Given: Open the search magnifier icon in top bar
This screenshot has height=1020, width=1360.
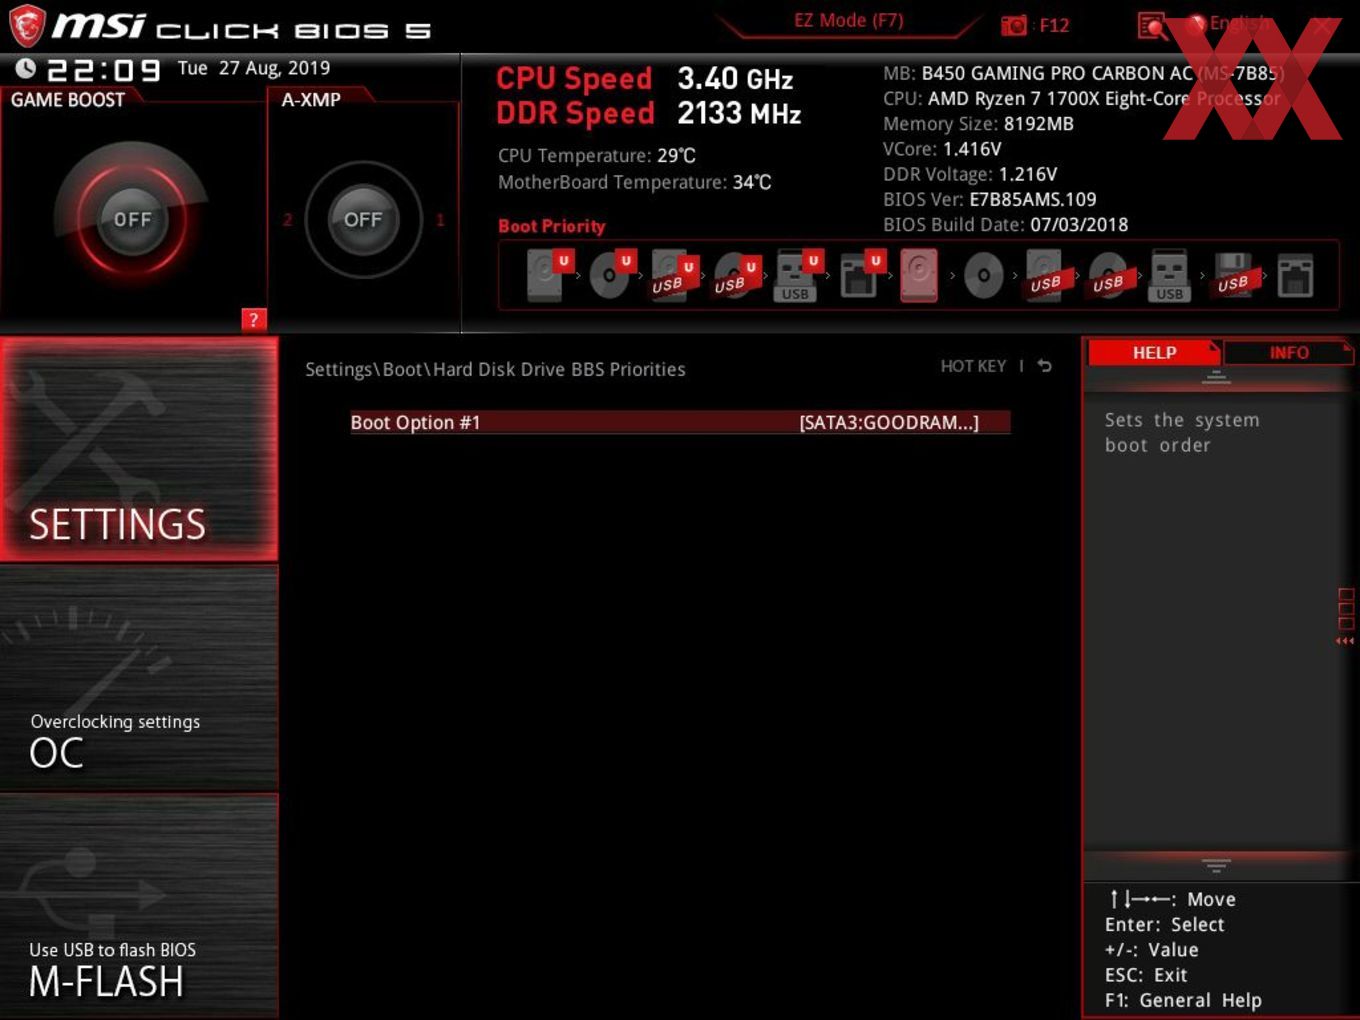Looking at the screenshot, I should (1152, 25).
